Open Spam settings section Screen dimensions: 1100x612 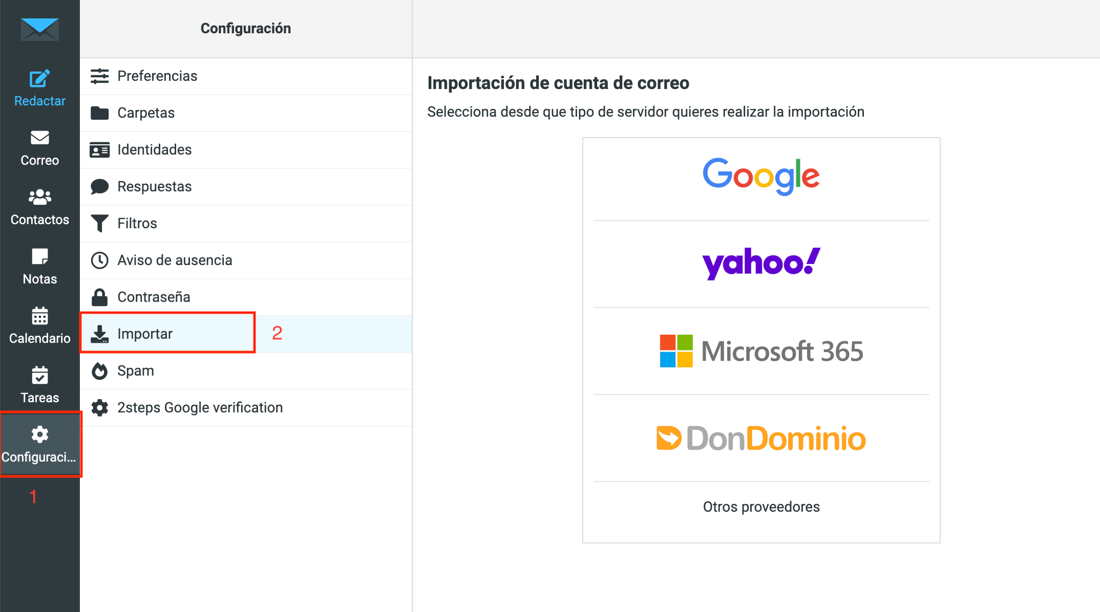point(135,371)
